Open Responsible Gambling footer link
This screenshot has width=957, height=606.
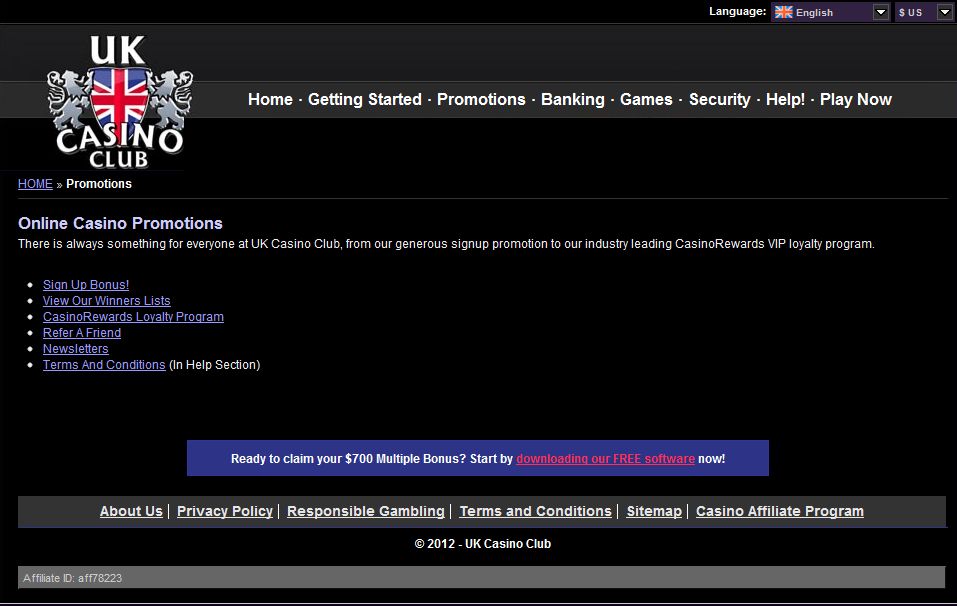click(x=366, y=511)
